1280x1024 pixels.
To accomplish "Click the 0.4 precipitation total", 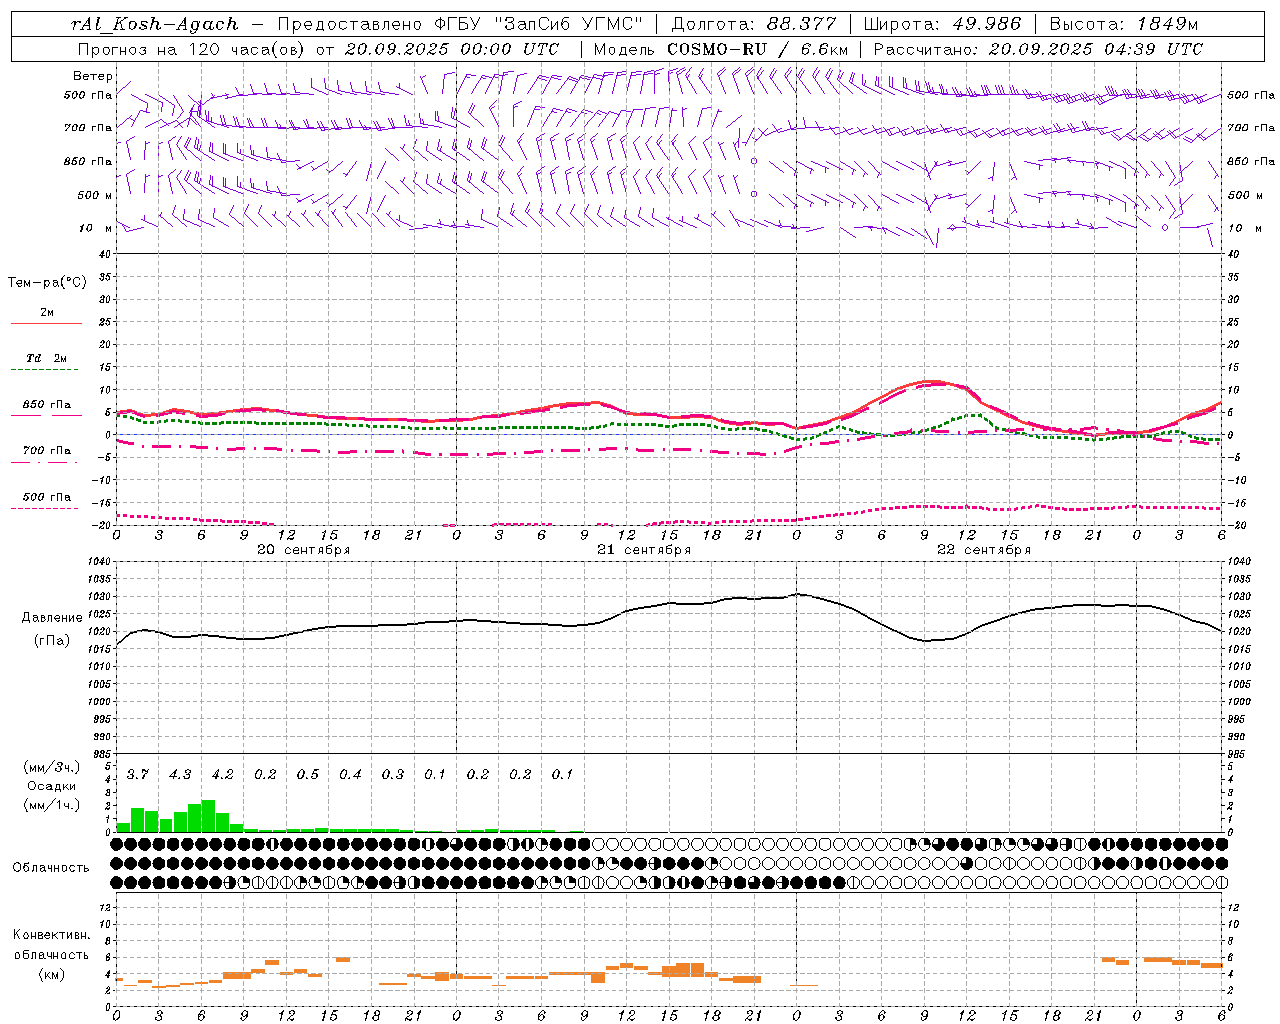I will coord(350,775).
